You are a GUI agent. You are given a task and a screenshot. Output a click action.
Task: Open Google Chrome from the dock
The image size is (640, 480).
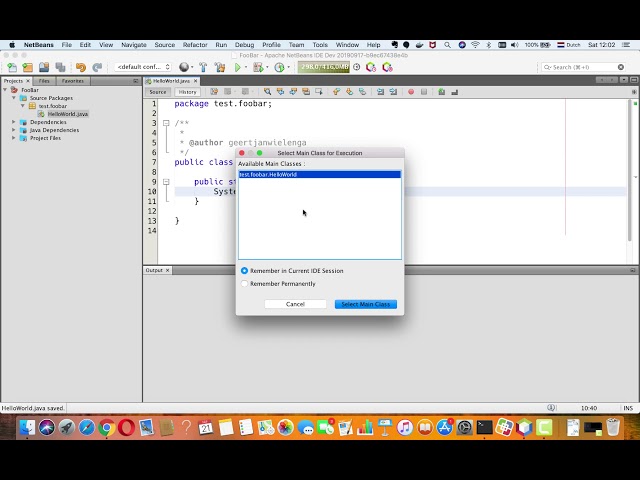(x=107, y=427)
